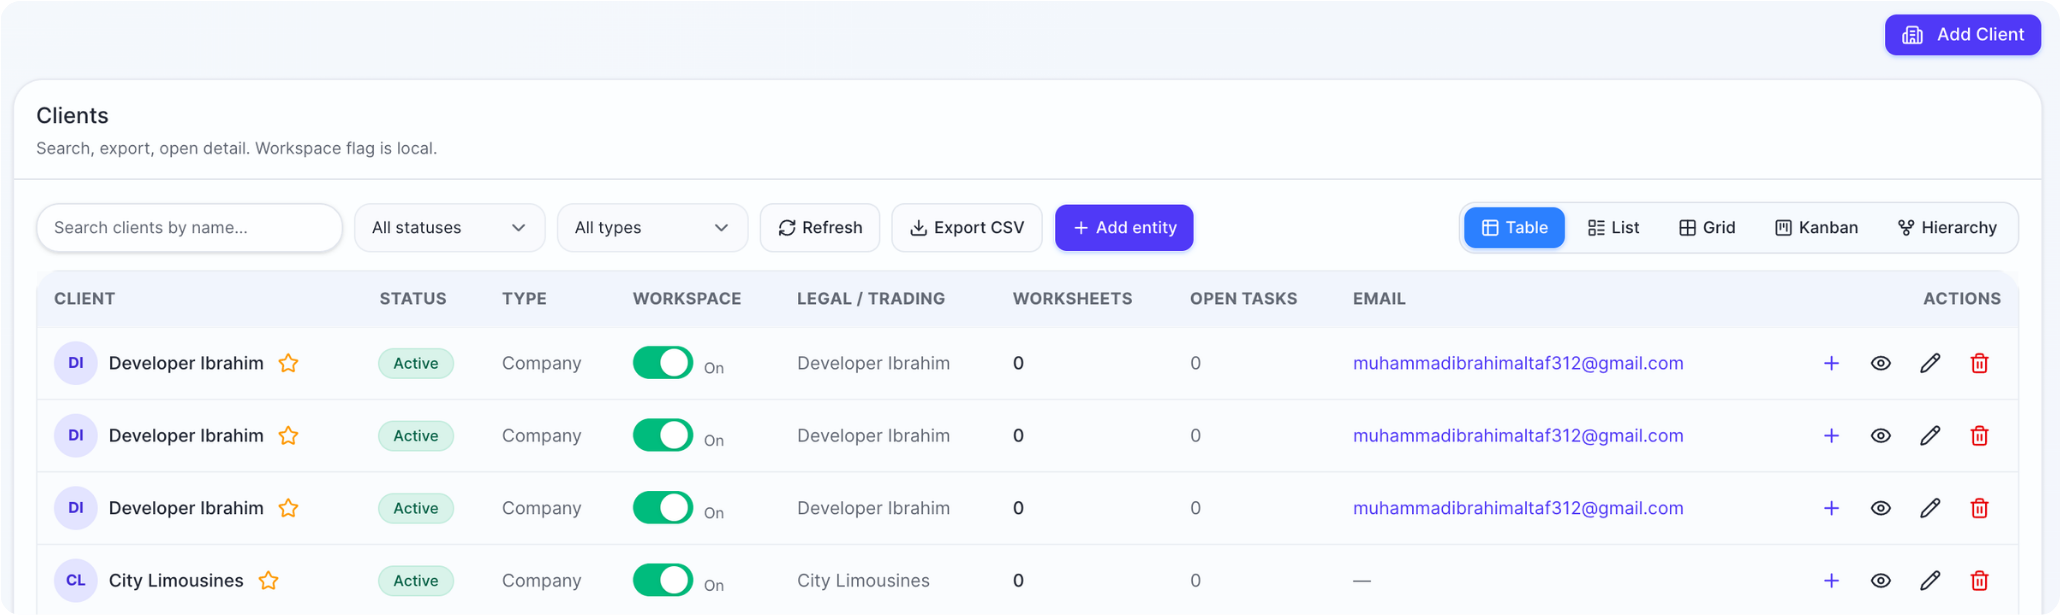Open email link in second Developer Ibrahim row

(x=1518, y=436)
